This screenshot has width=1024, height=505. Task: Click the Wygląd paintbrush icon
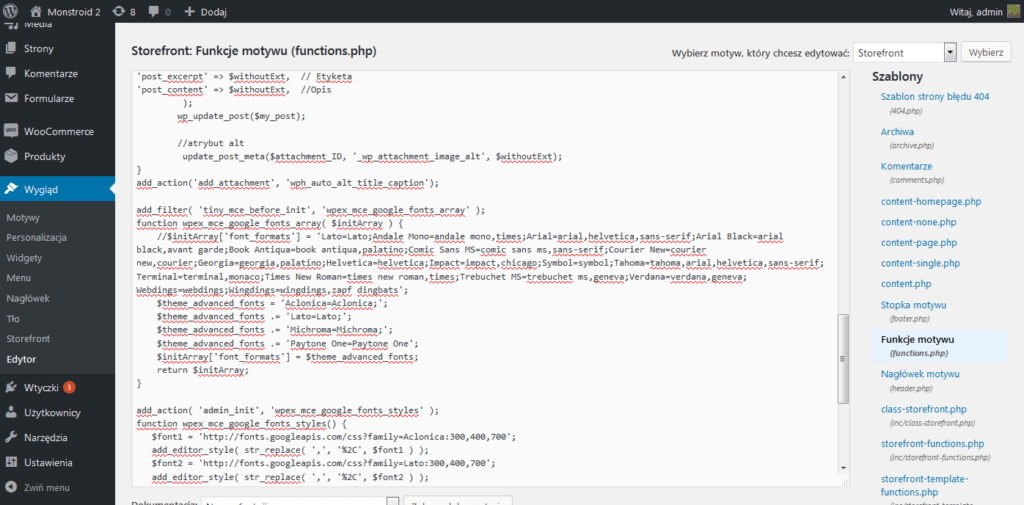coord(10,189)
